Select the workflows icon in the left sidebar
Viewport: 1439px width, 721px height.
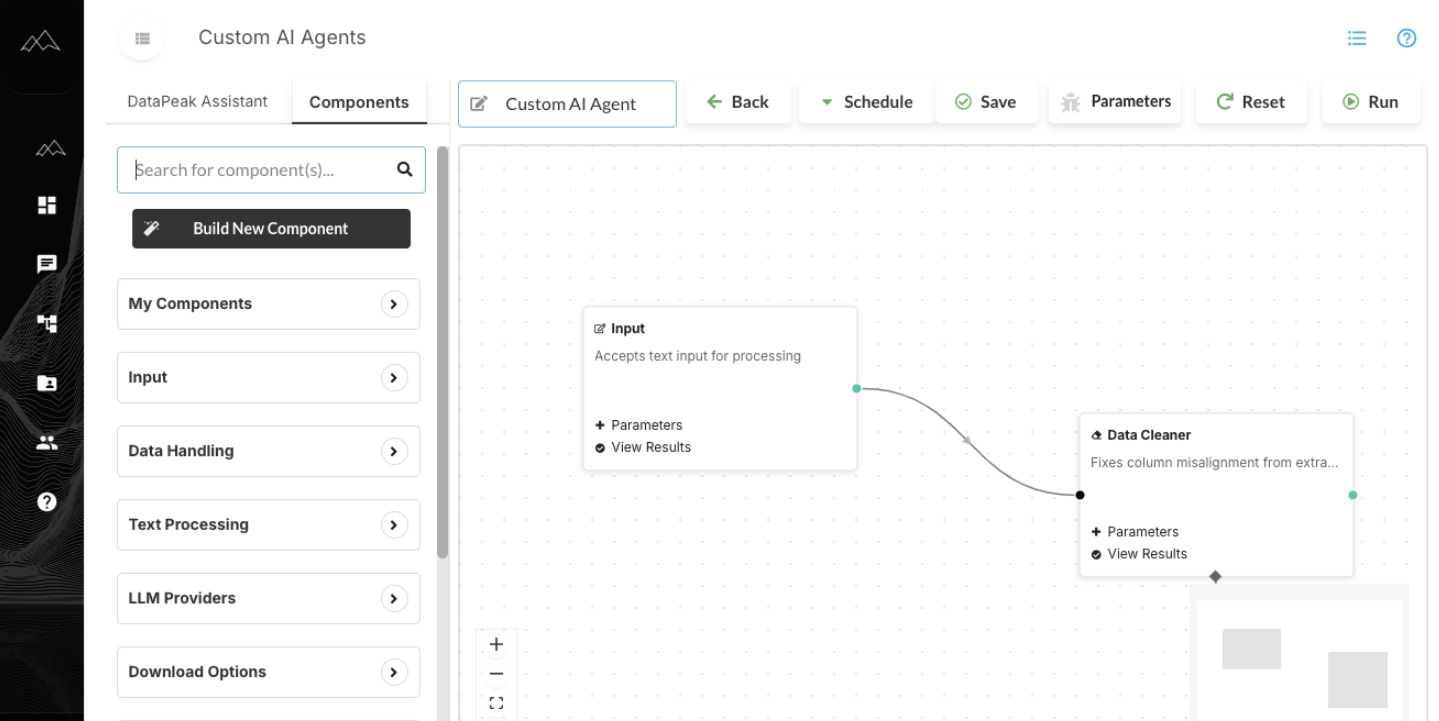[46, 323]
